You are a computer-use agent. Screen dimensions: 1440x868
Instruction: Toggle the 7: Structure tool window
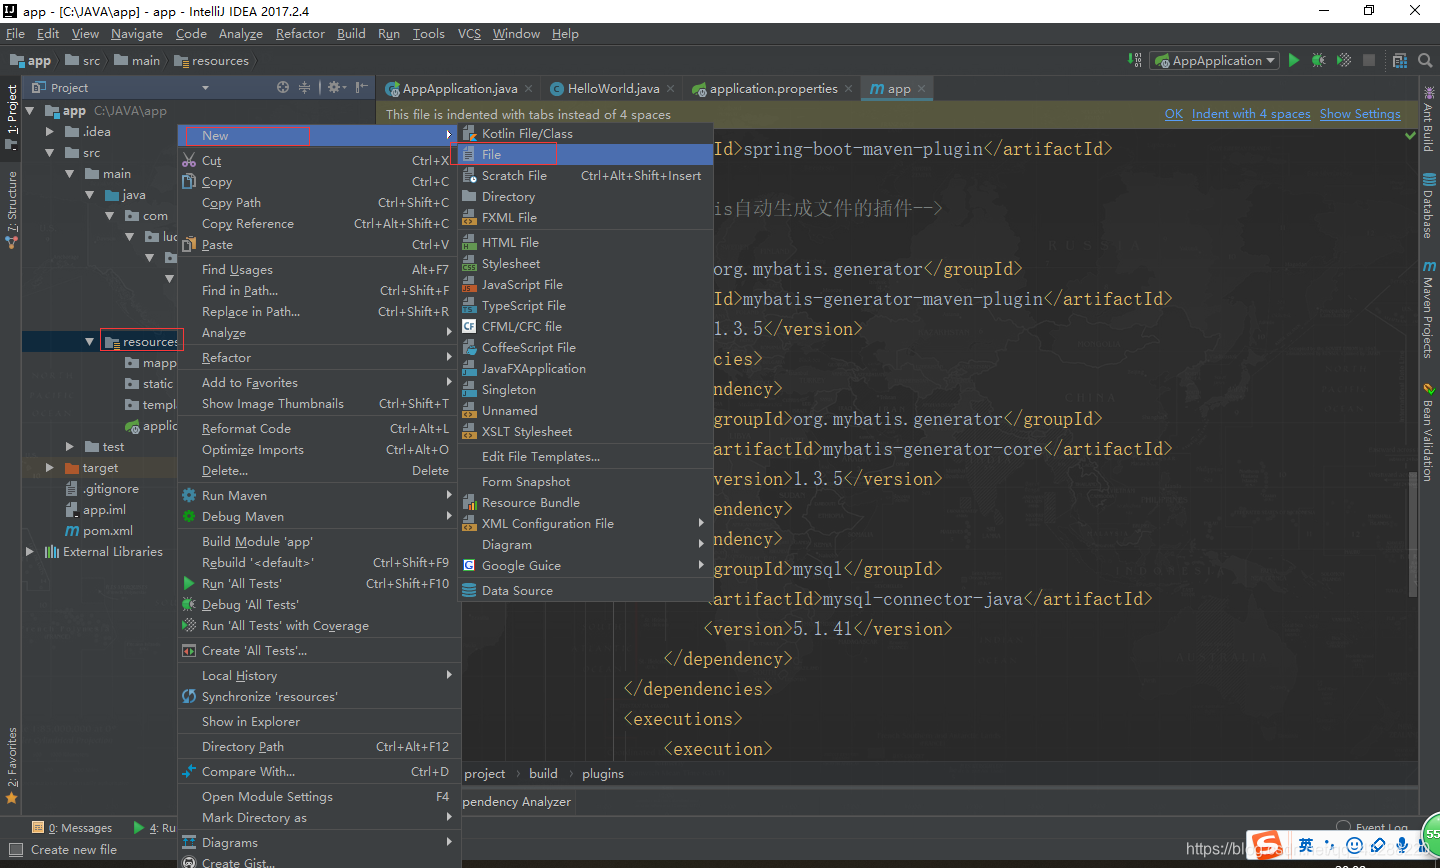tap(11, 208)
